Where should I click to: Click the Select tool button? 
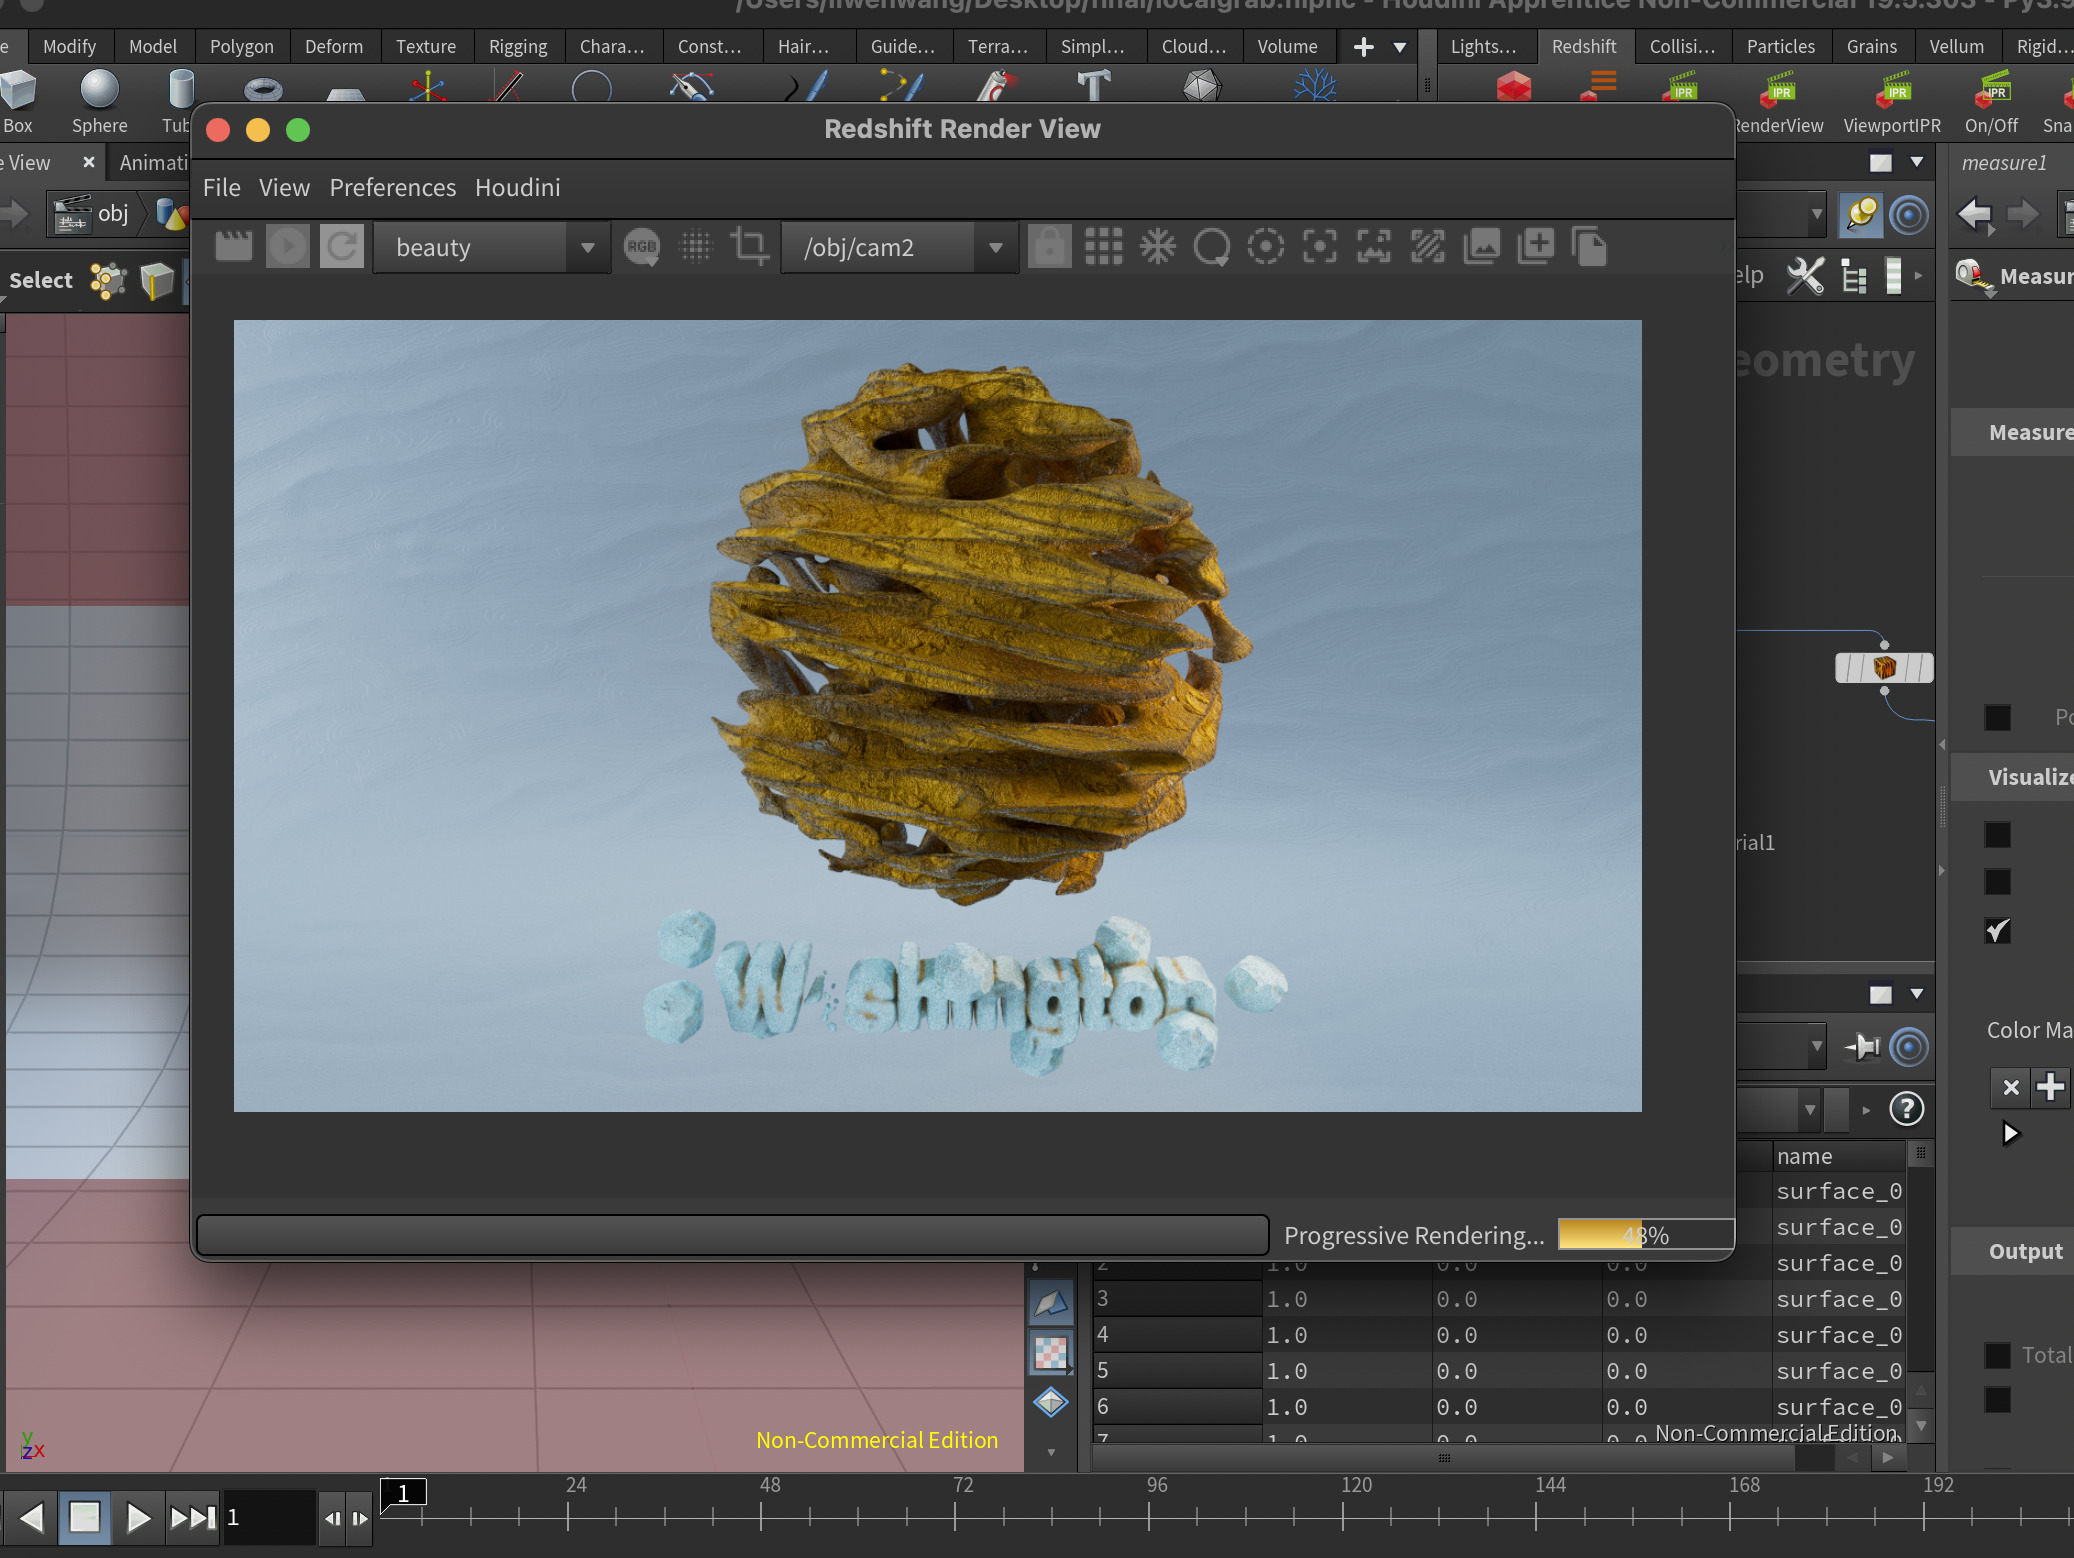click(41, 280)
